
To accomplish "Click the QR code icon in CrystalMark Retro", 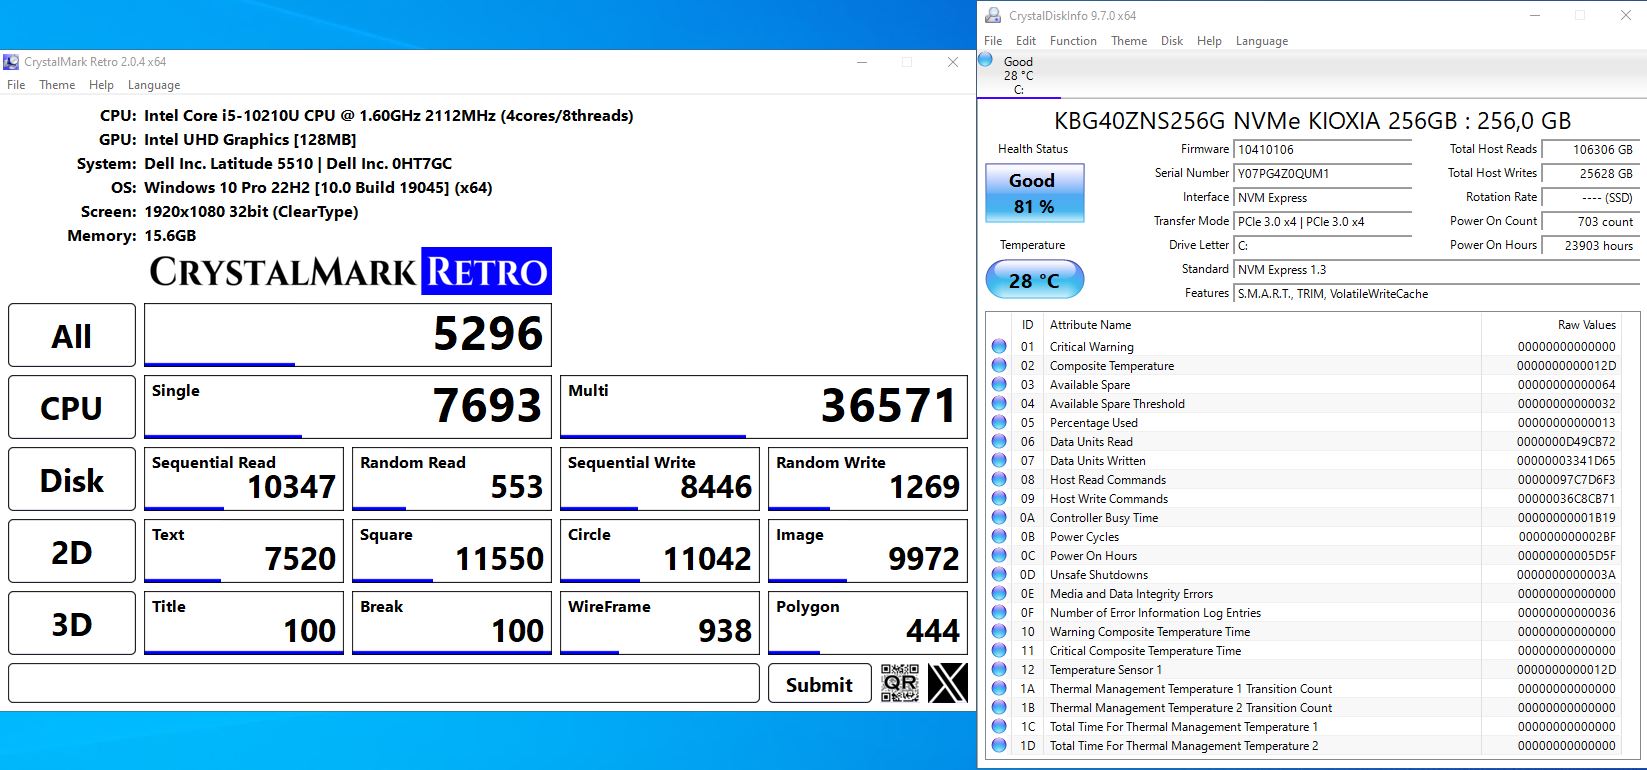I will [900, 683].
